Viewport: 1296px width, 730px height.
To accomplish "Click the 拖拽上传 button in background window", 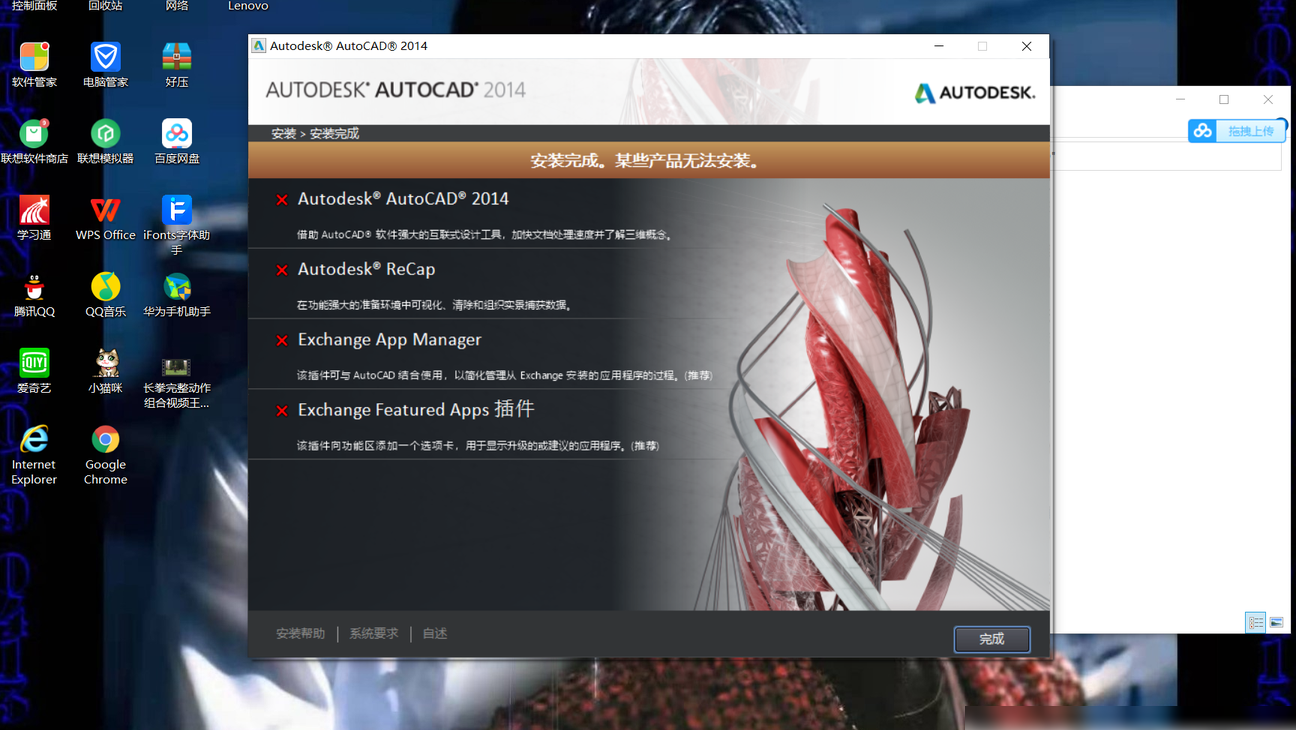I will (x=1237, y=131).
